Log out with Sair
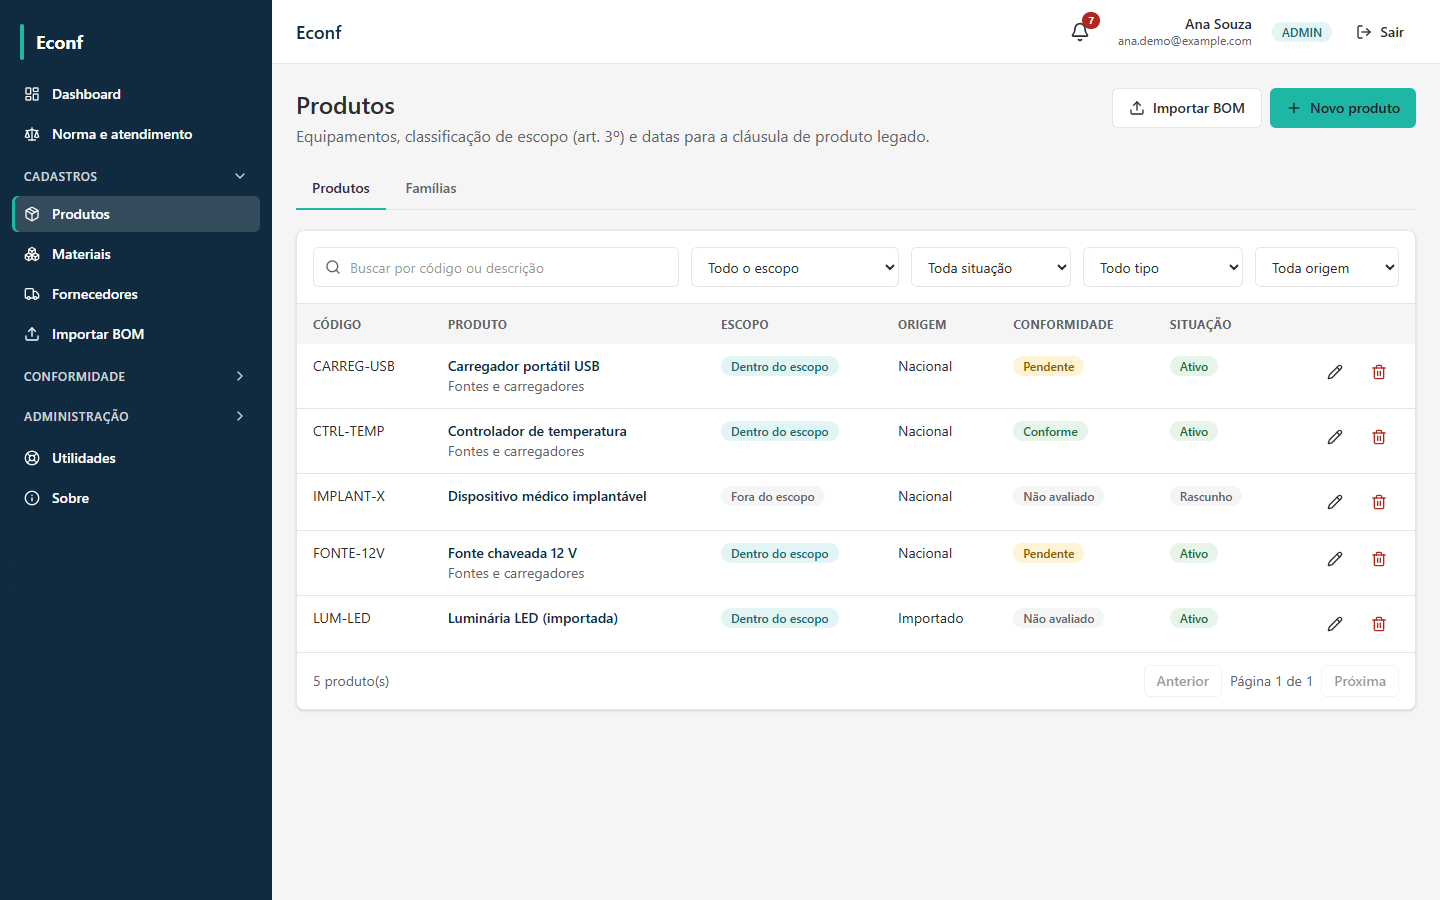 [x=1380, y=32]
